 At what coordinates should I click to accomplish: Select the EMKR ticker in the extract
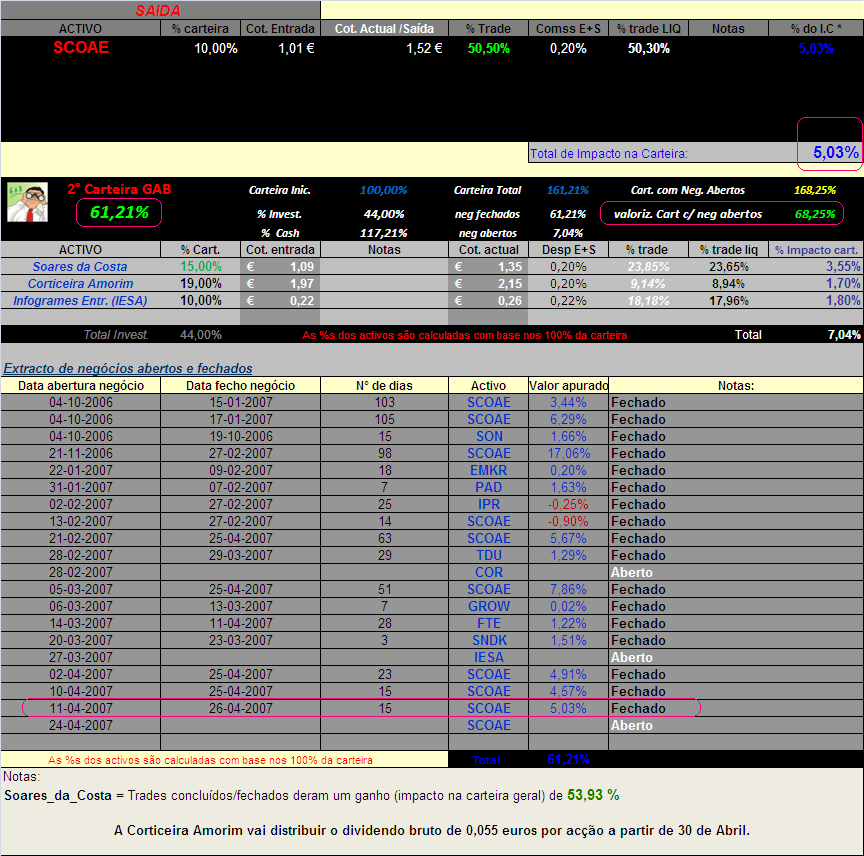point(489,470)
